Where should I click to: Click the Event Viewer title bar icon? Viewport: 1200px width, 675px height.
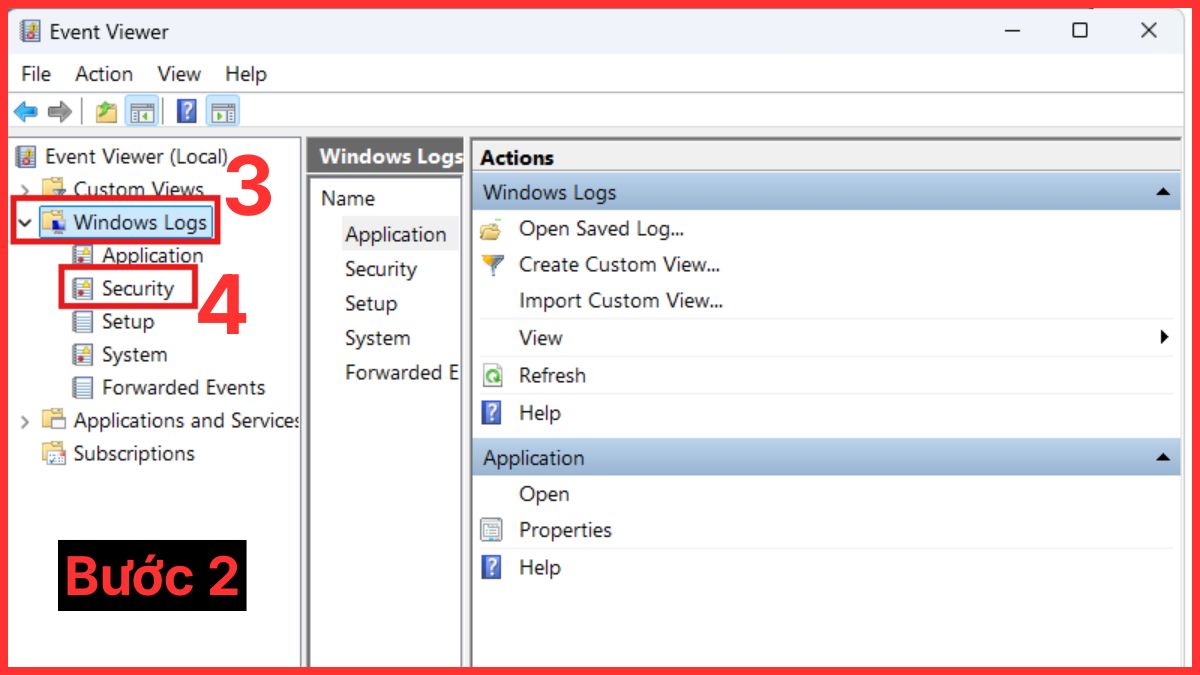pos(30,31)
